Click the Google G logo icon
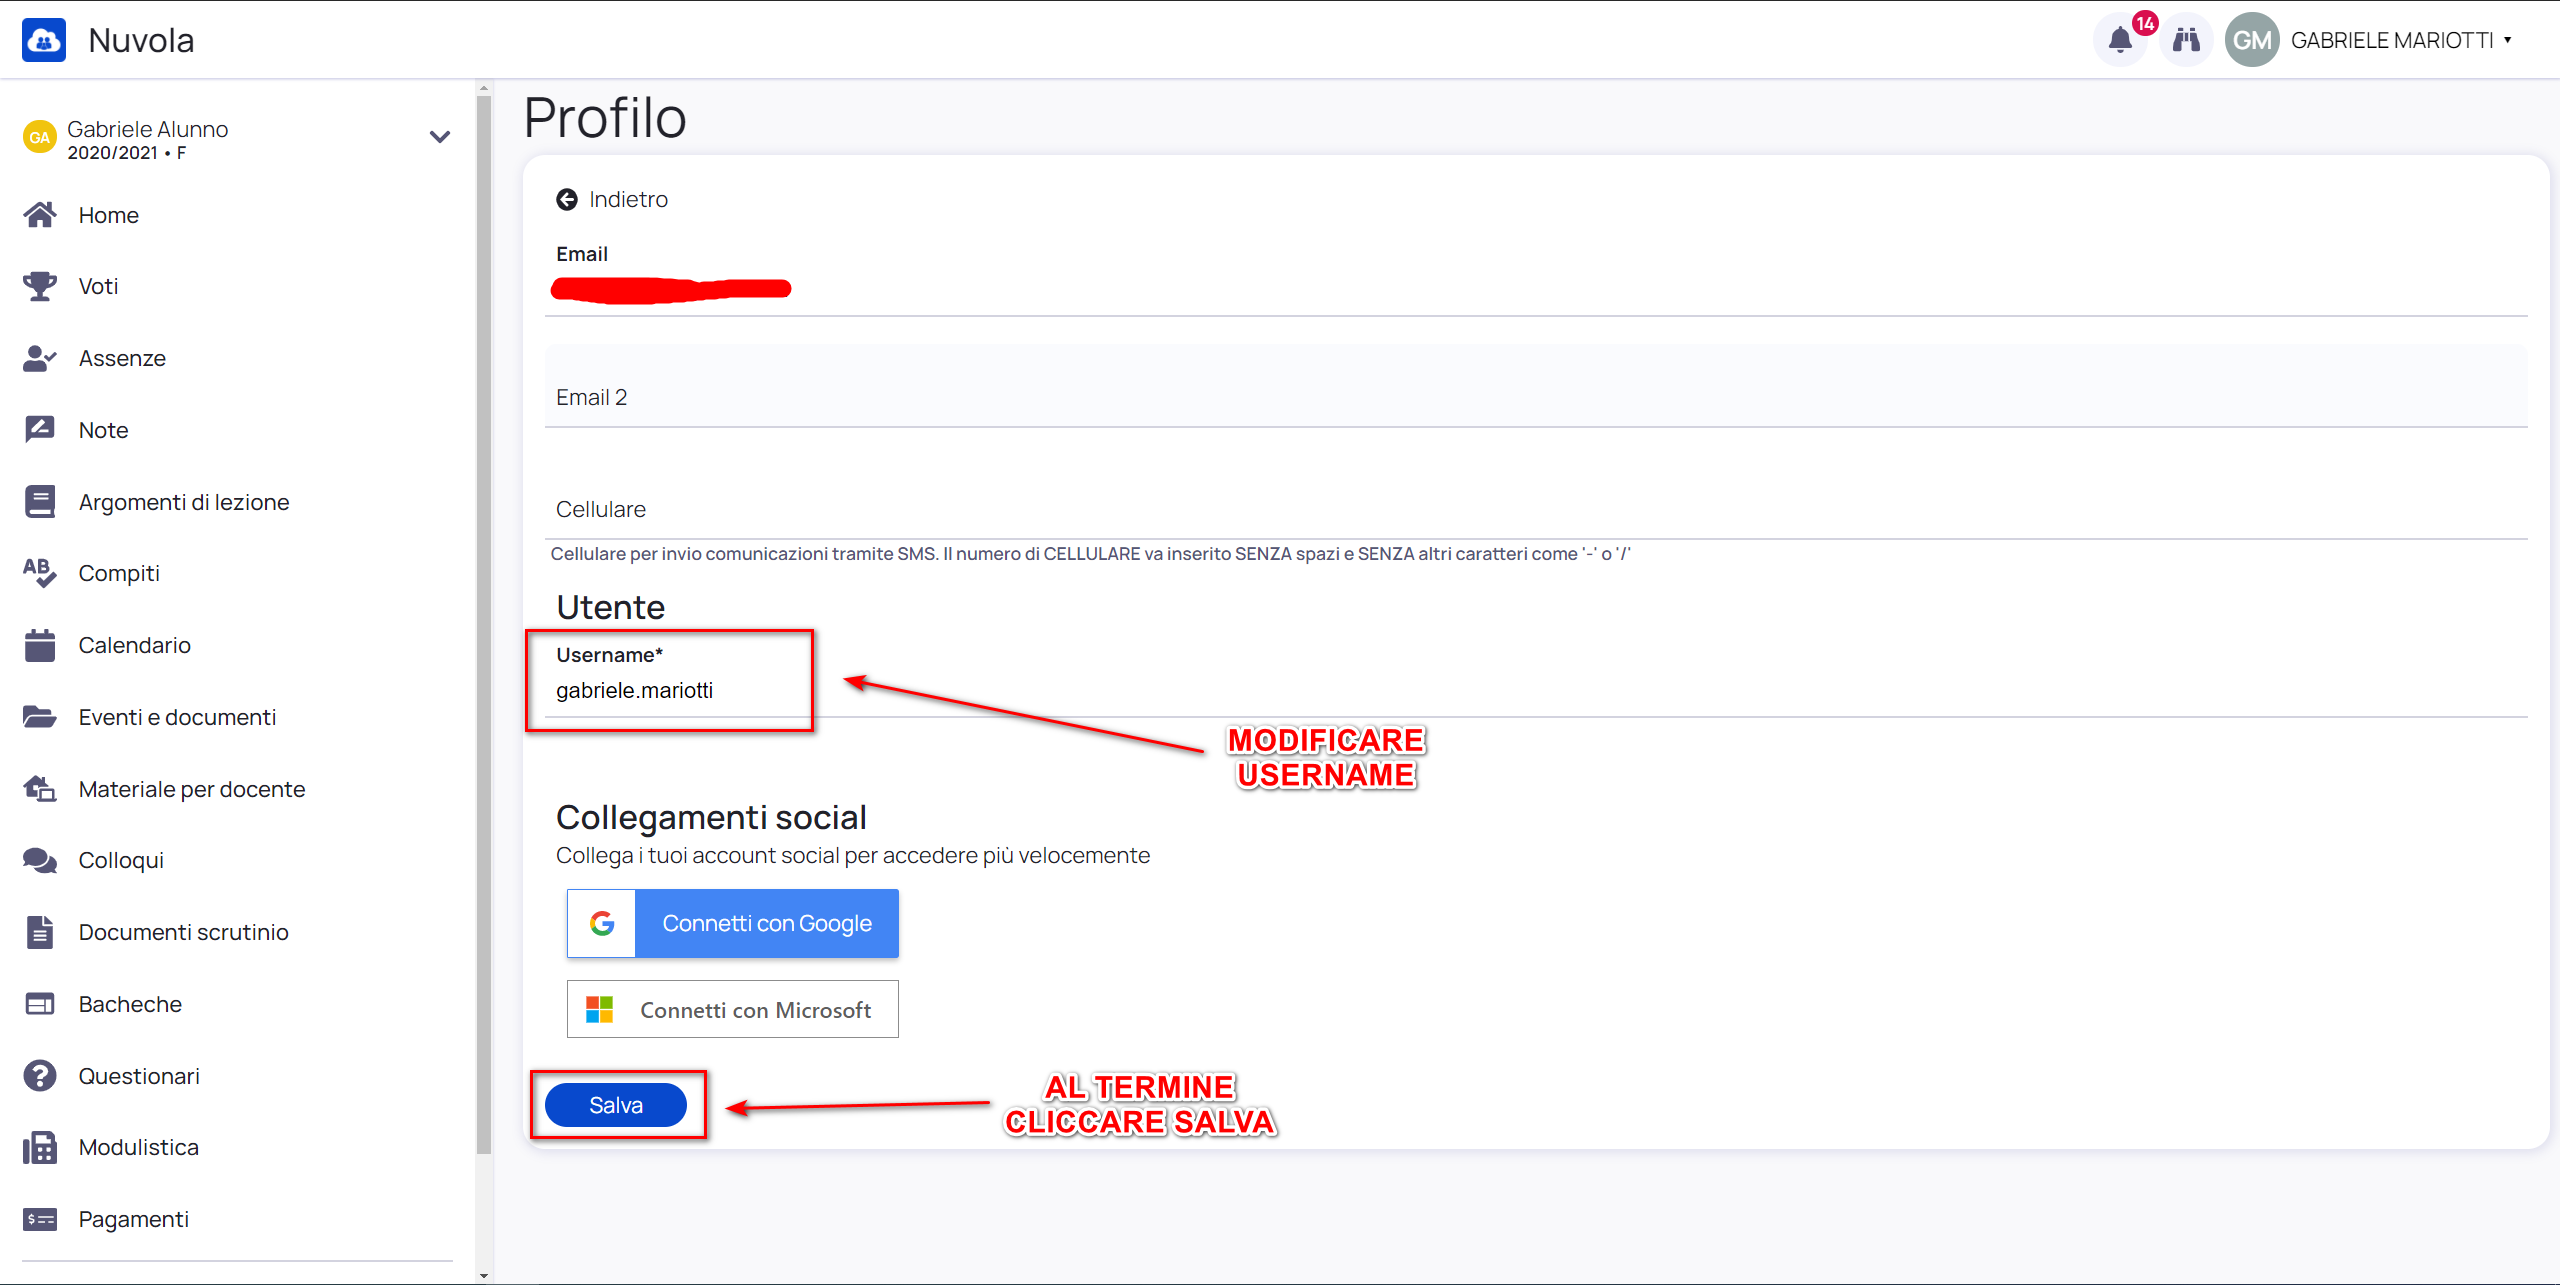 click(x=602, y=923)
